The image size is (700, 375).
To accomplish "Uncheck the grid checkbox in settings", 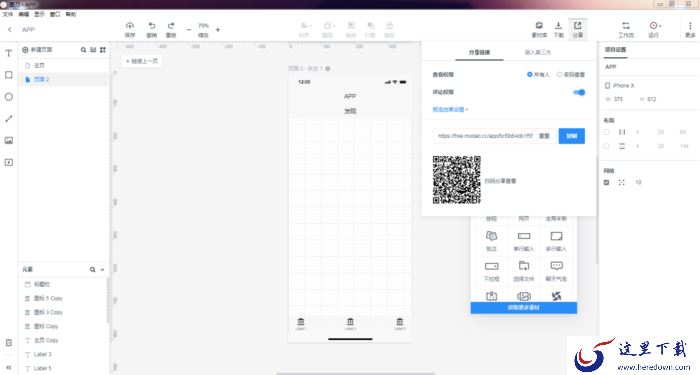I will [606, 183].
